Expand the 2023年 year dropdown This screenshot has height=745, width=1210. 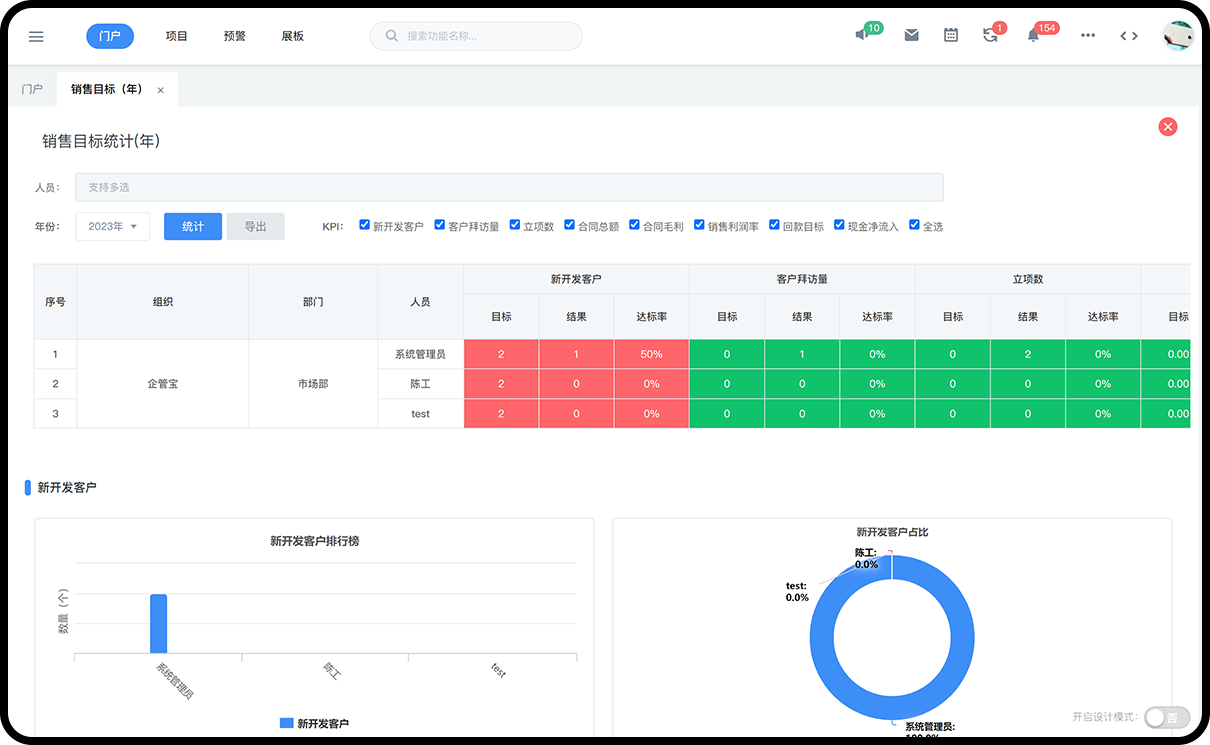pyautogui.click(x=112, y=226)
